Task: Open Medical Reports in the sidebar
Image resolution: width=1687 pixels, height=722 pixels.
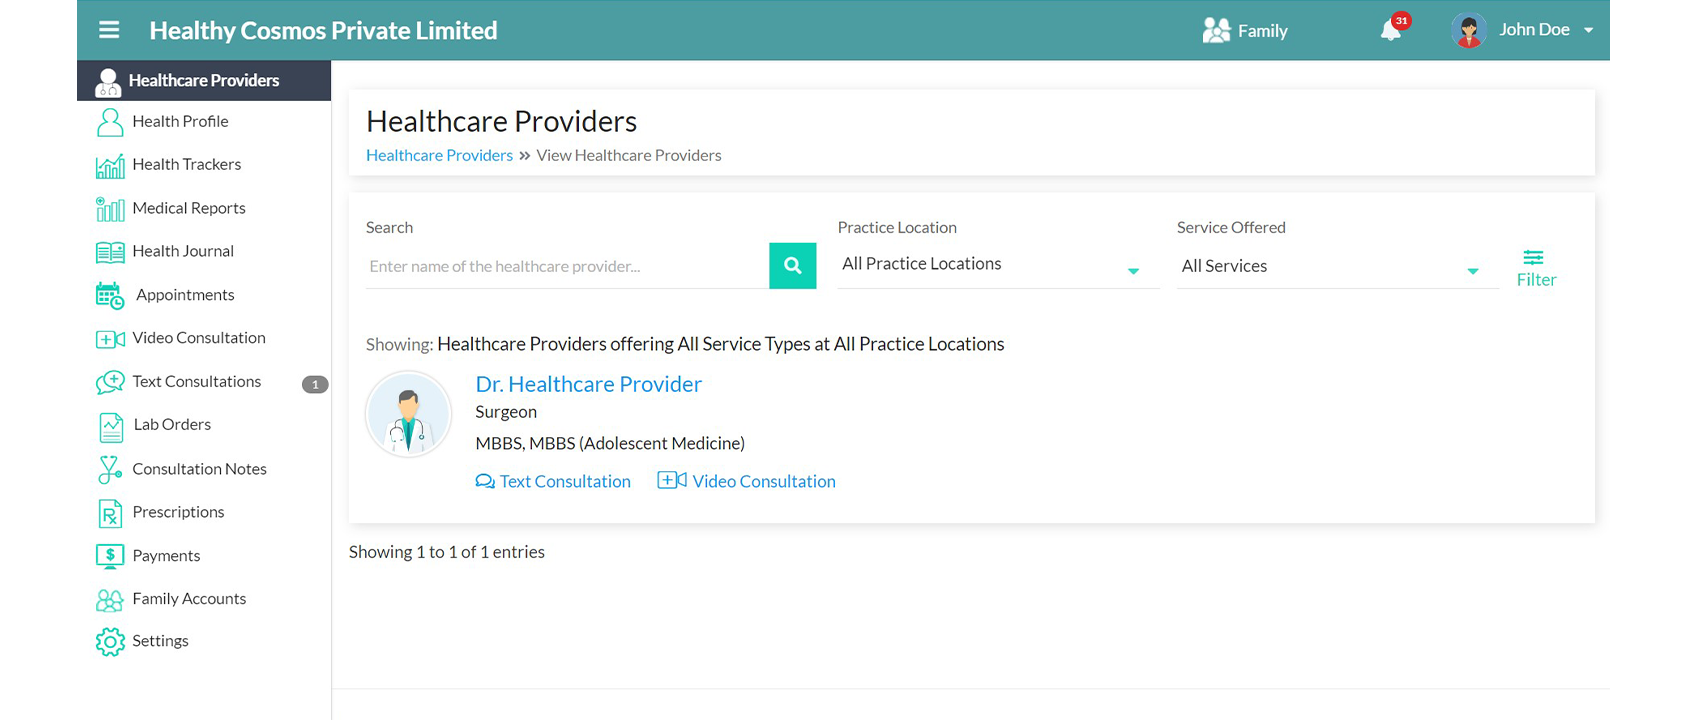Action: click(x=189, y=208)
